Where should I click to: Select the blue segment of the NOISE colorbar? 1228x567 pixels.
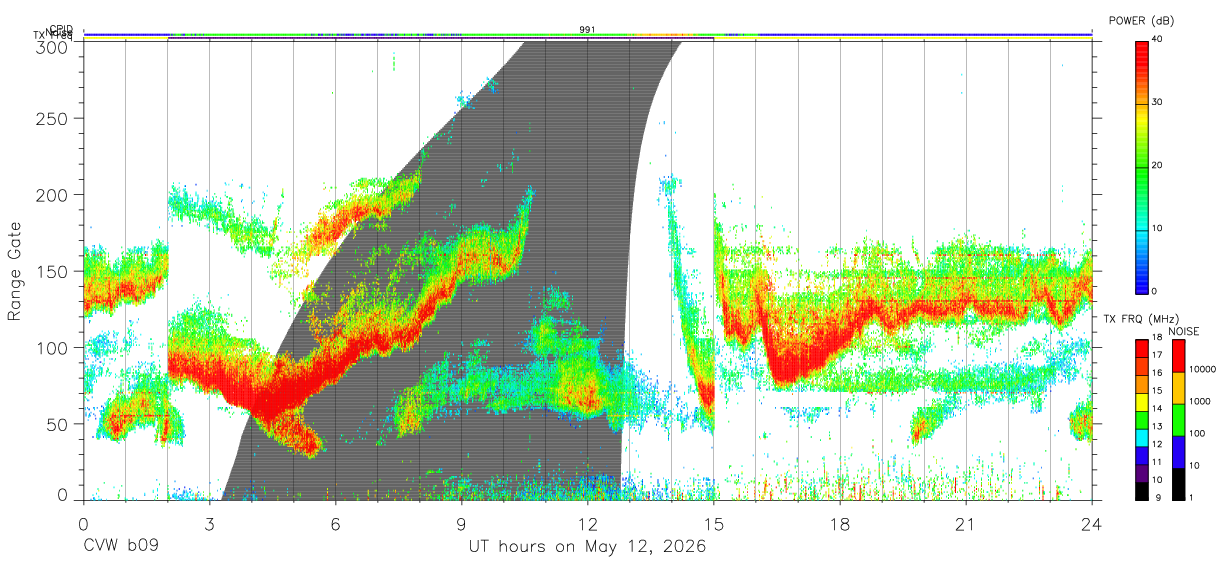click(x=1179, y=452)
